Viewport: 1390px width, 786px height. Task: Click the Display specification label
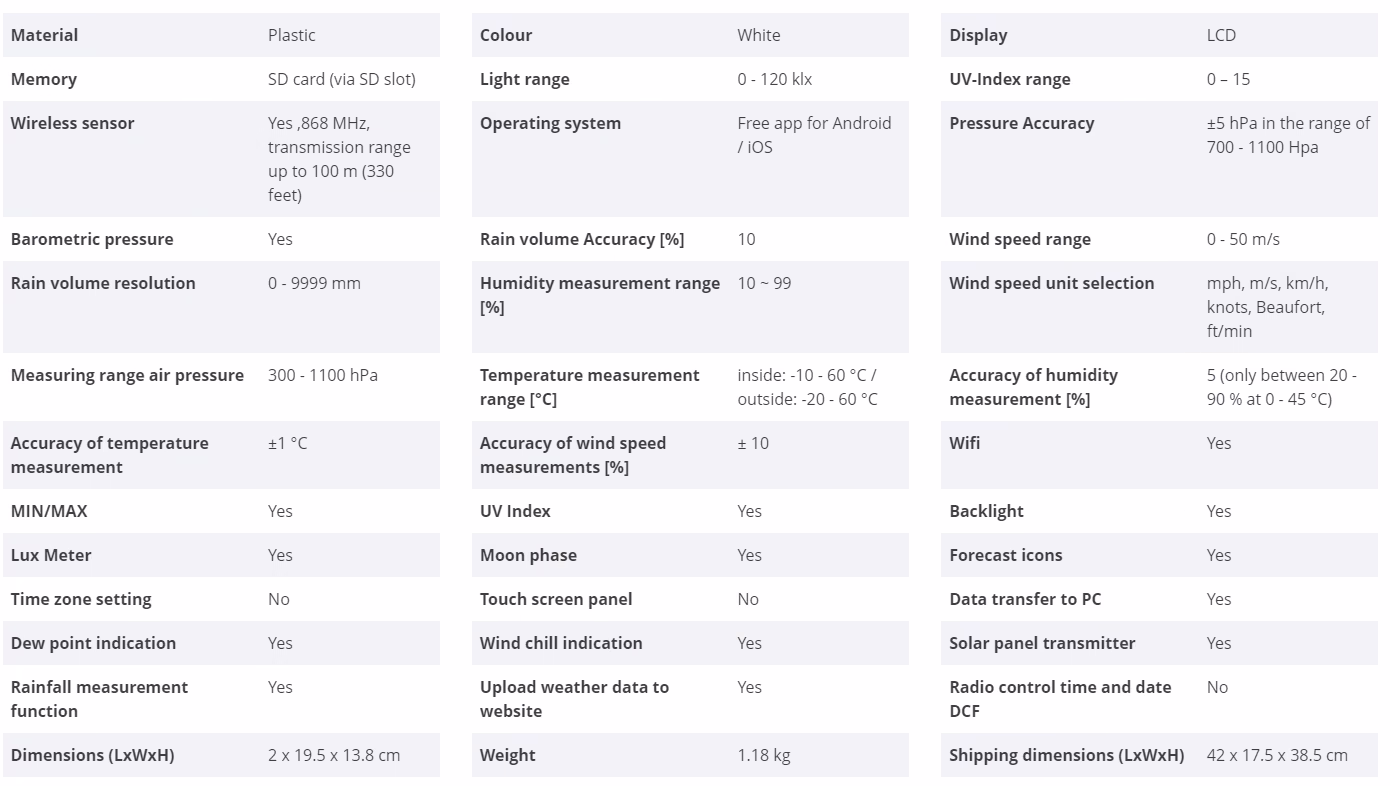click(x=978, y=35)
